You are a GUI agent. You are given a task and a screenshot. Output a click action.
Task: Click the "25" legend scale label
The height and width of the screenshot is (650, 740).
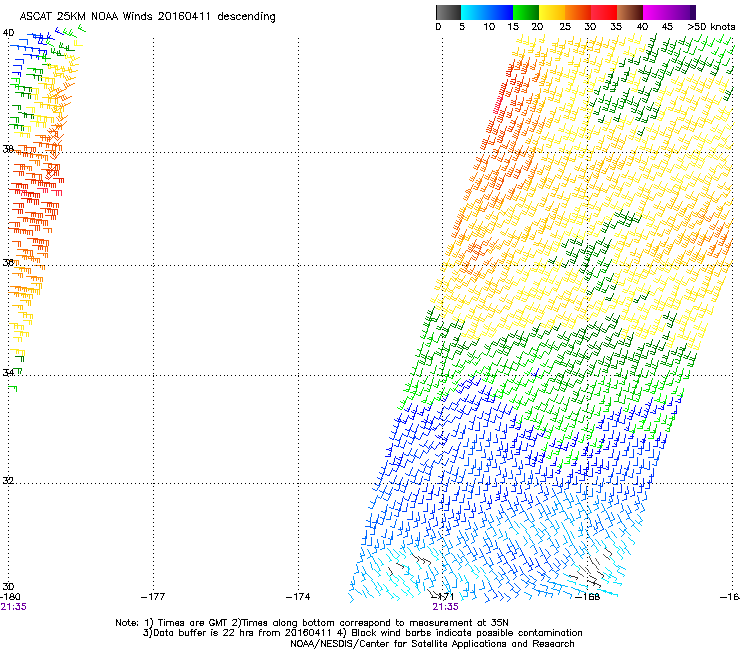(565, 27)
